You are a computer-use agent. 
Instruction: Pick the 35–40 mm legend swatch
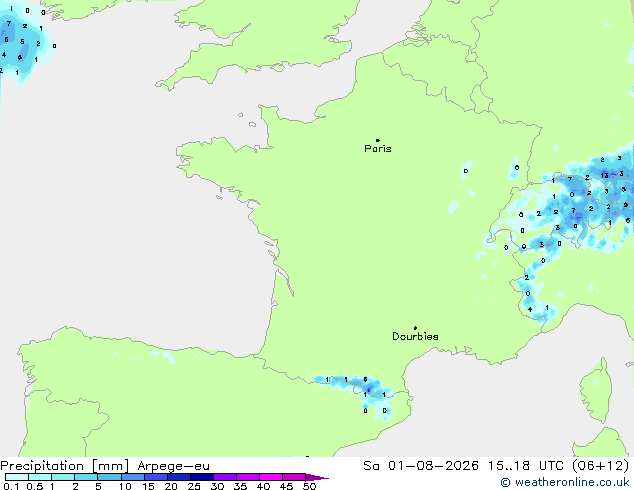247,477
